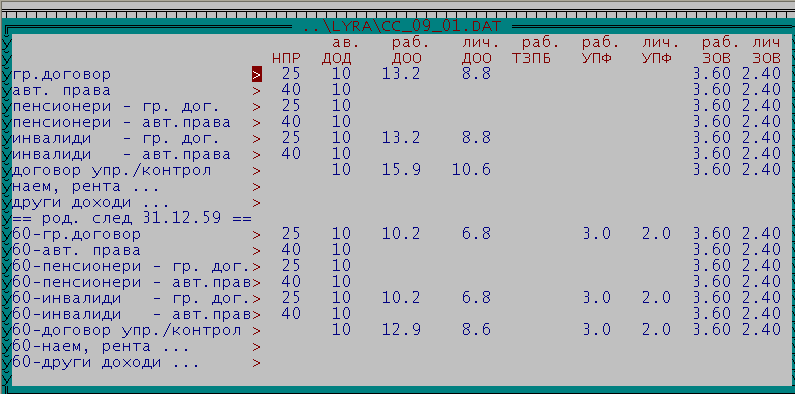
Task: Toggle checkmark beside 60-други доходи row
Action: pos(6,363)
